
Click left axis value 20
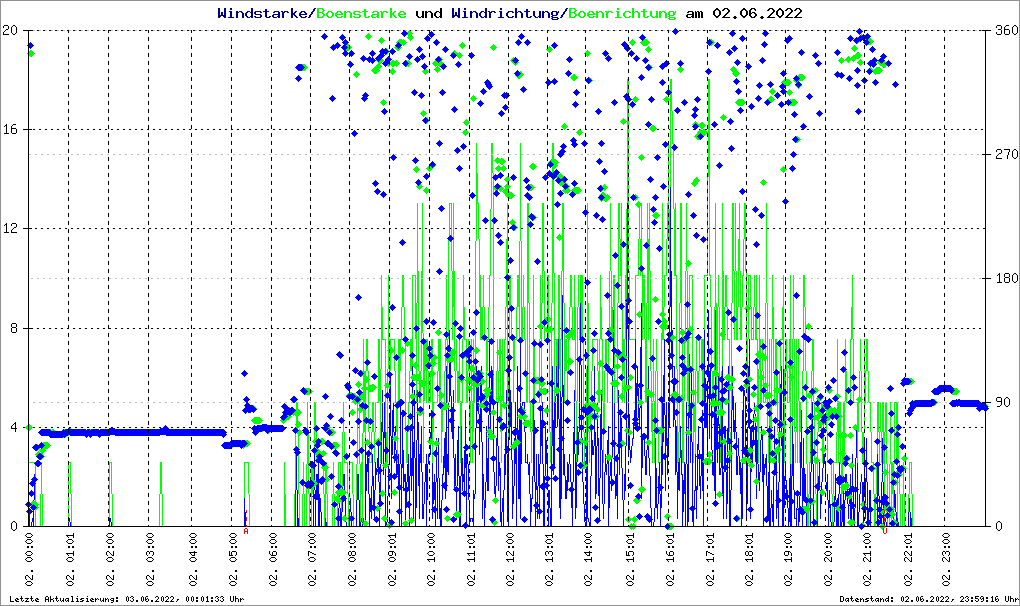tap(10, 30)
